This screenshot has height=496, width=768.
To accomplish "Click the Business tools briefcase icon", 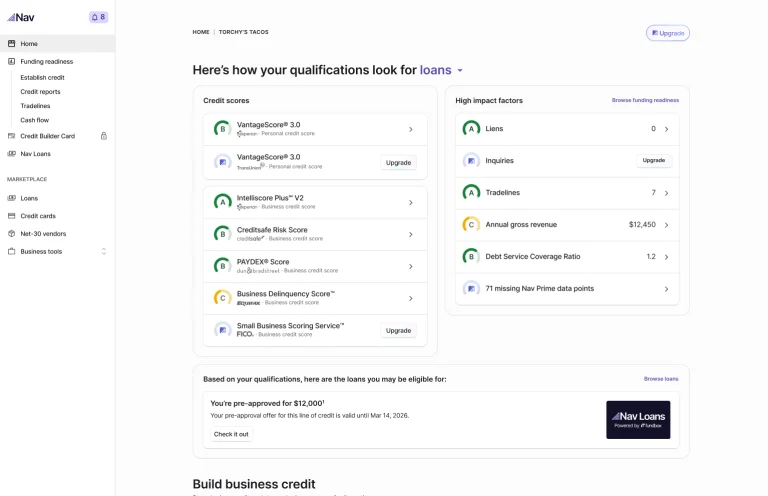I will point(11,251).
